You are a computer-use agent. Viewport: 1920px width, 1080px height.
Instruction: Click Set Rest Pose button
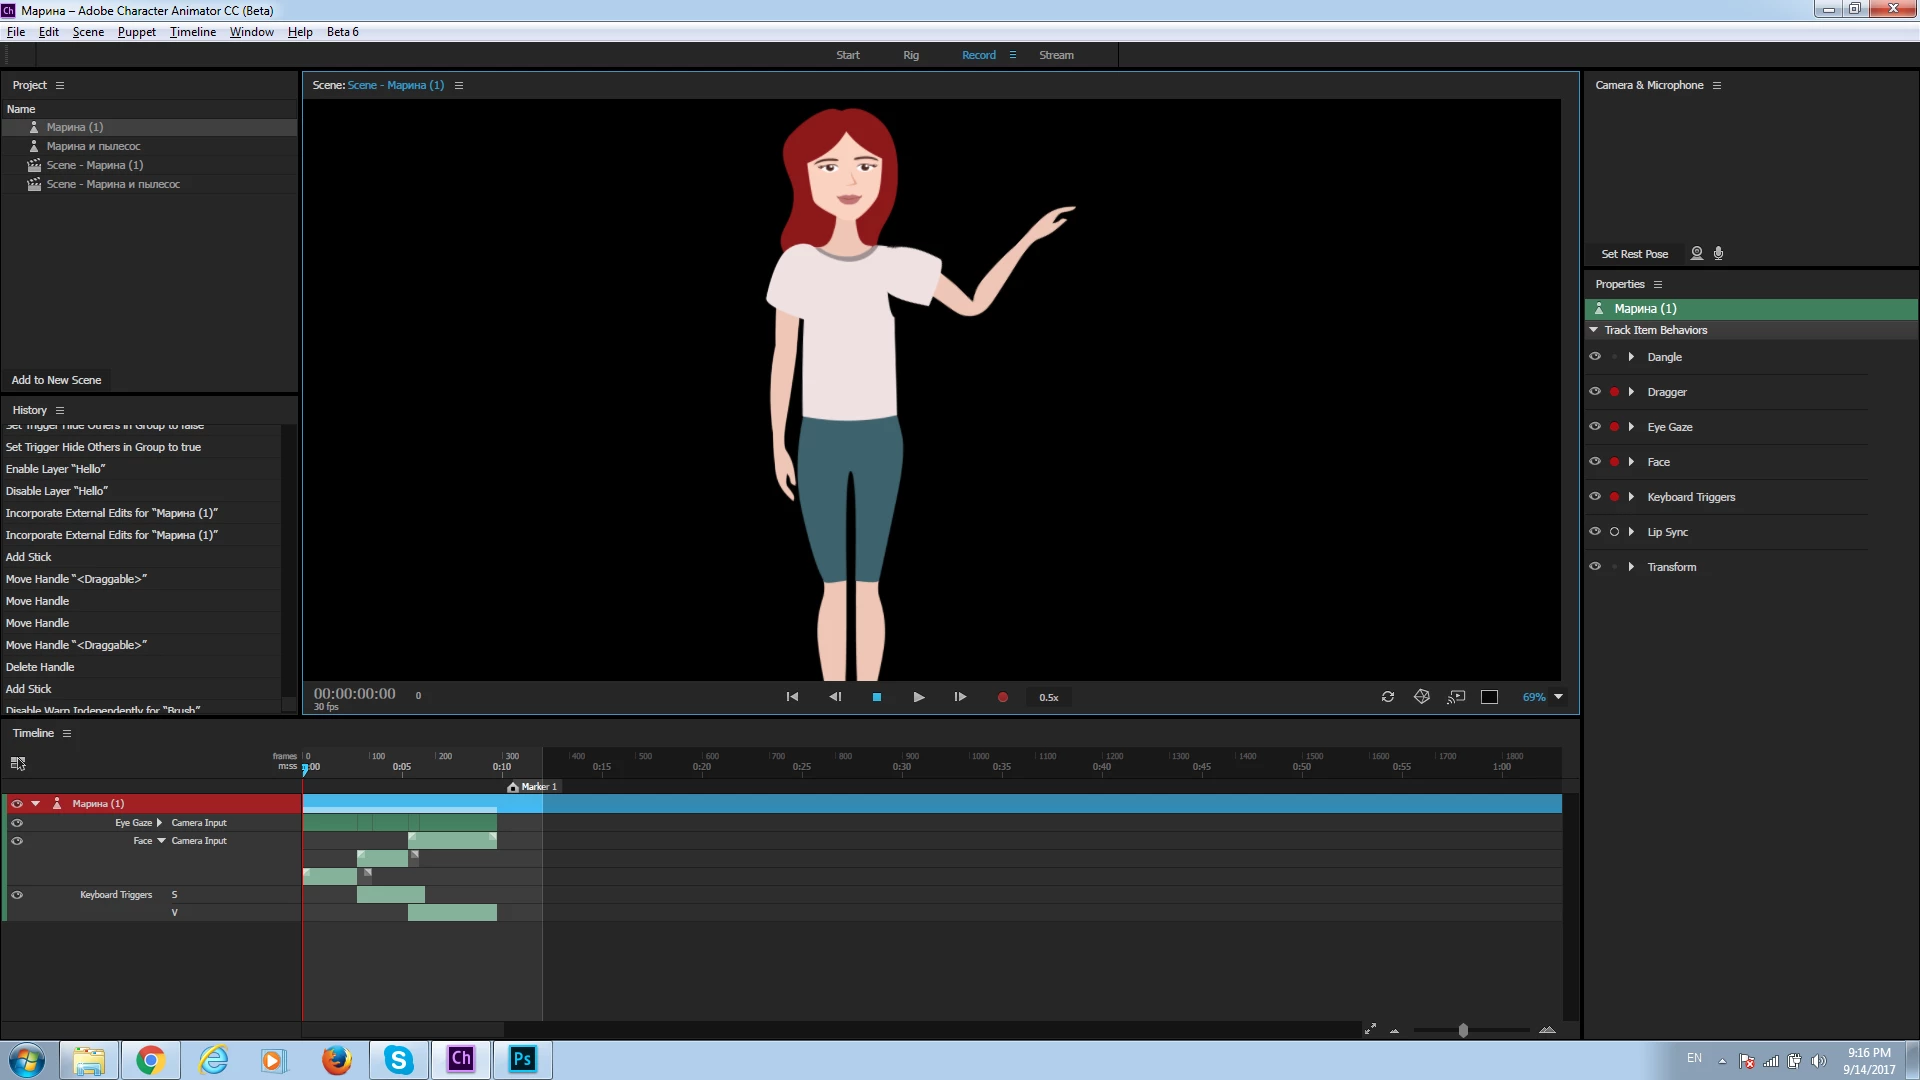point(1634,254)
